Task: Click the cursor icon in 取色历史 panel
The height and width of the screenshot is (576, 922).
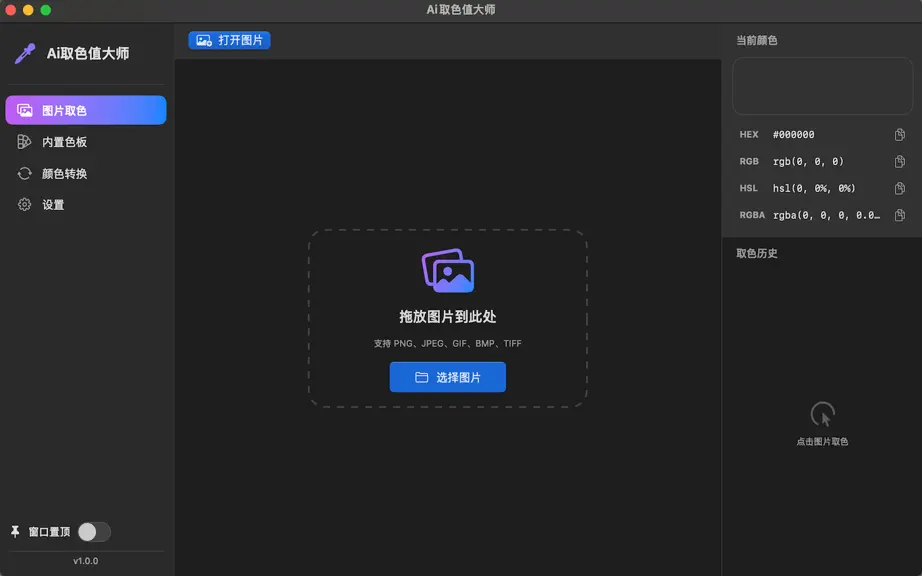Action: click(x=822, y=414)
